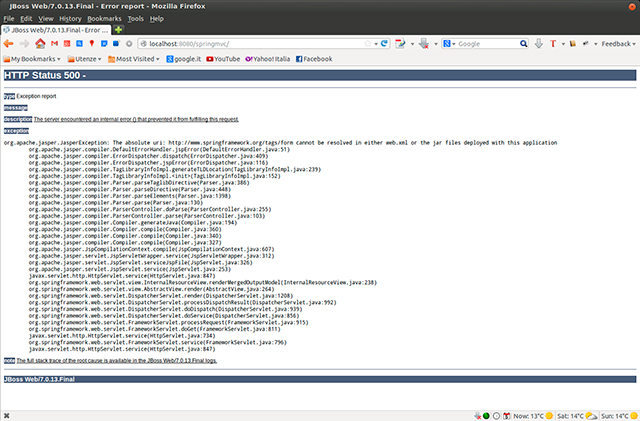Expand the My Bookmarks folder
Image resolution: width=640 pixels, height=421 pixels.
[32, 59]
